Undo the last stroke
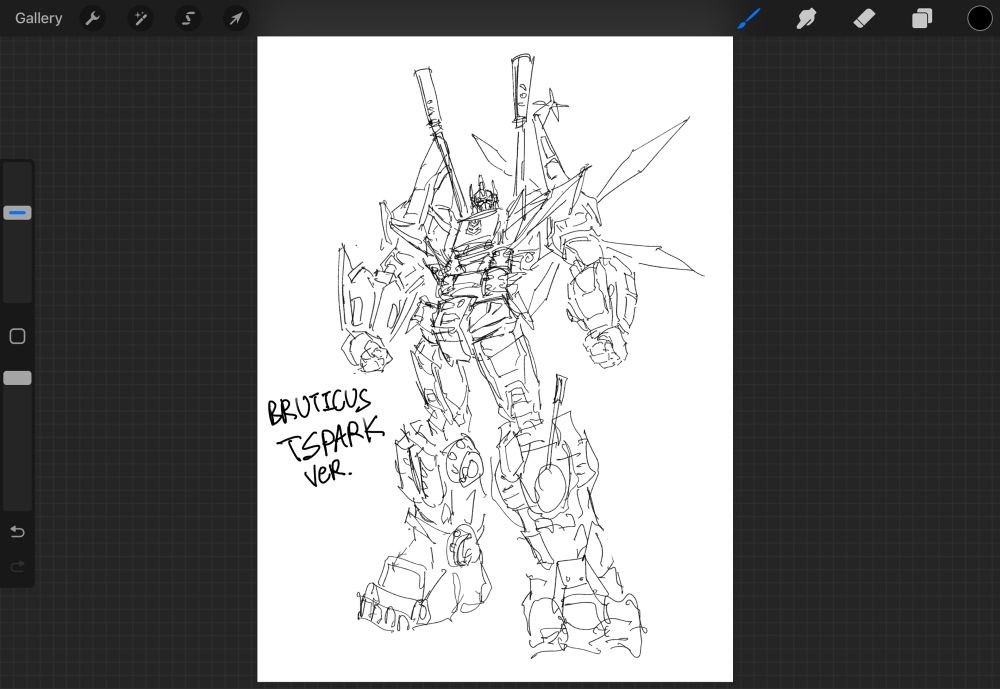 [x=17, y=531]
